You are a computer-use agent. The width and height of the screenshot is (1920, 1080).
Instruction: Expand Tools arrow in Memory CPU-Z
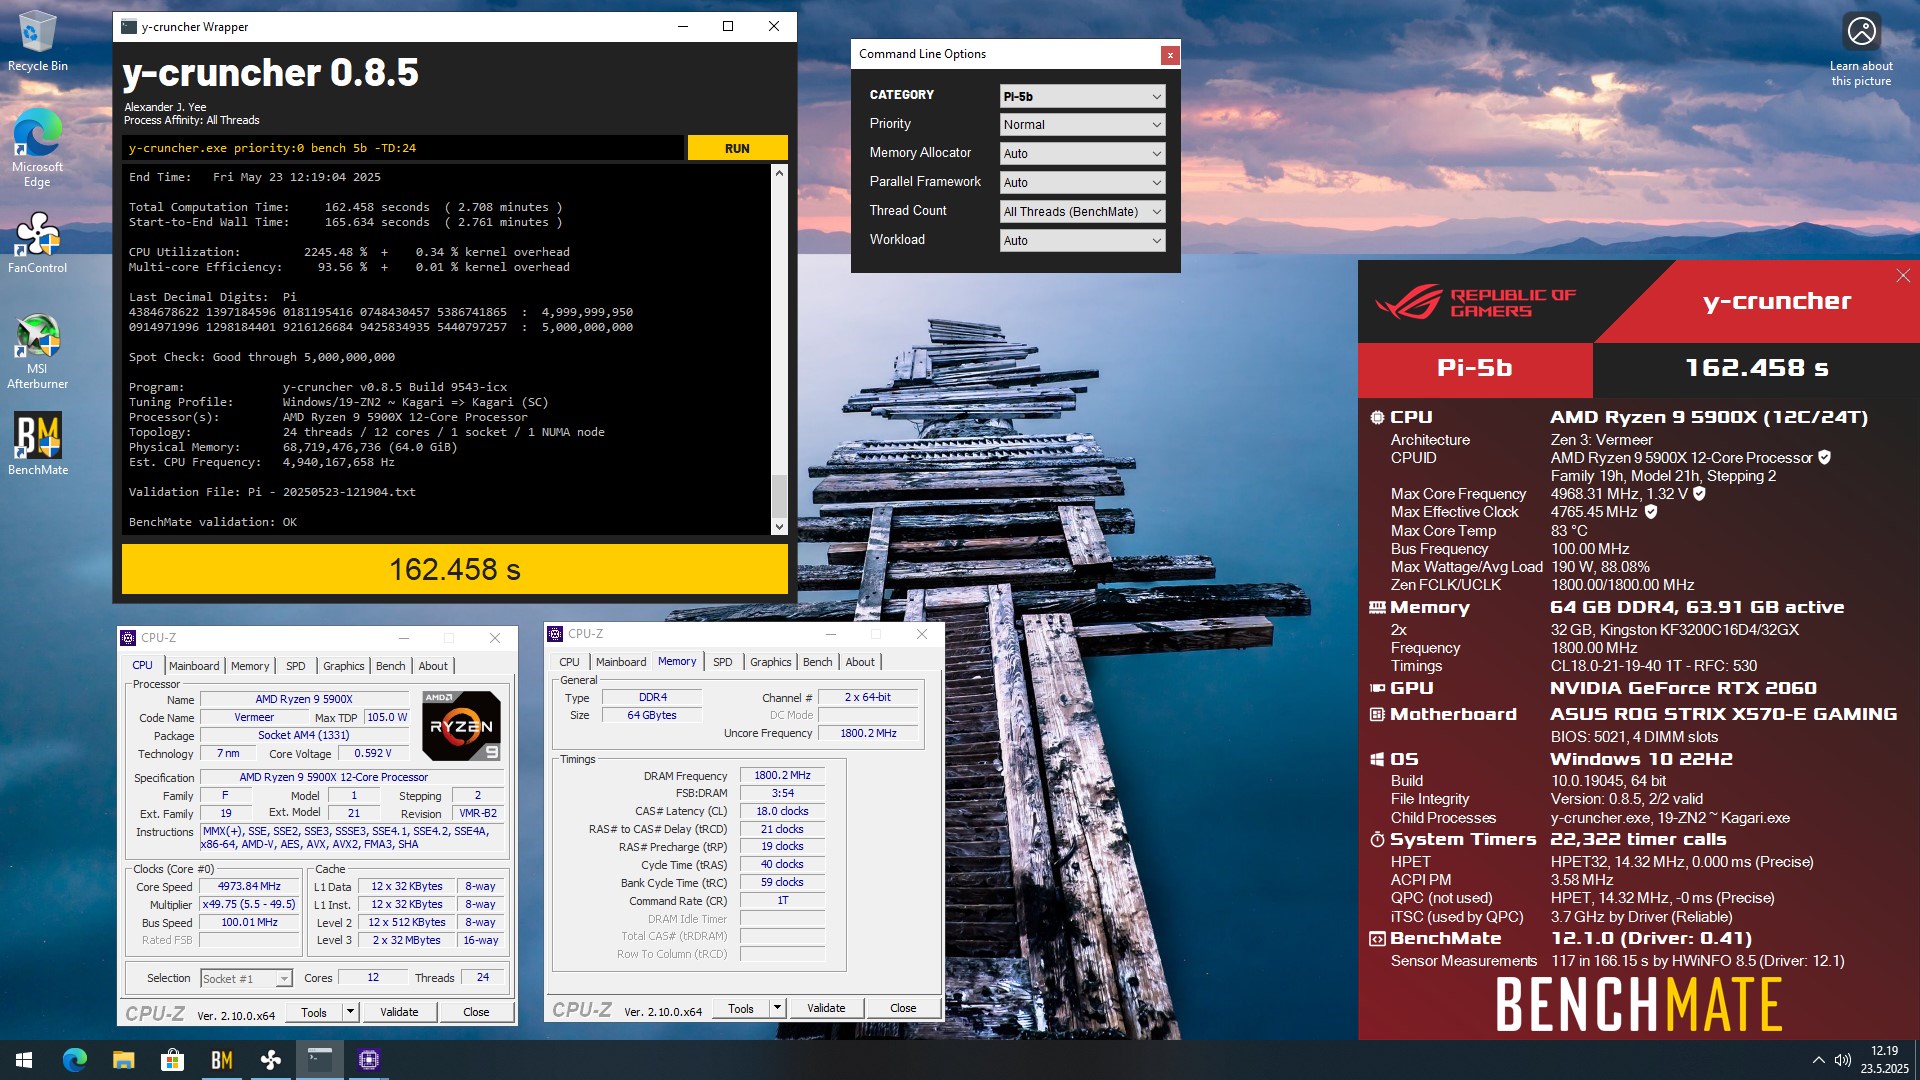777,1008
